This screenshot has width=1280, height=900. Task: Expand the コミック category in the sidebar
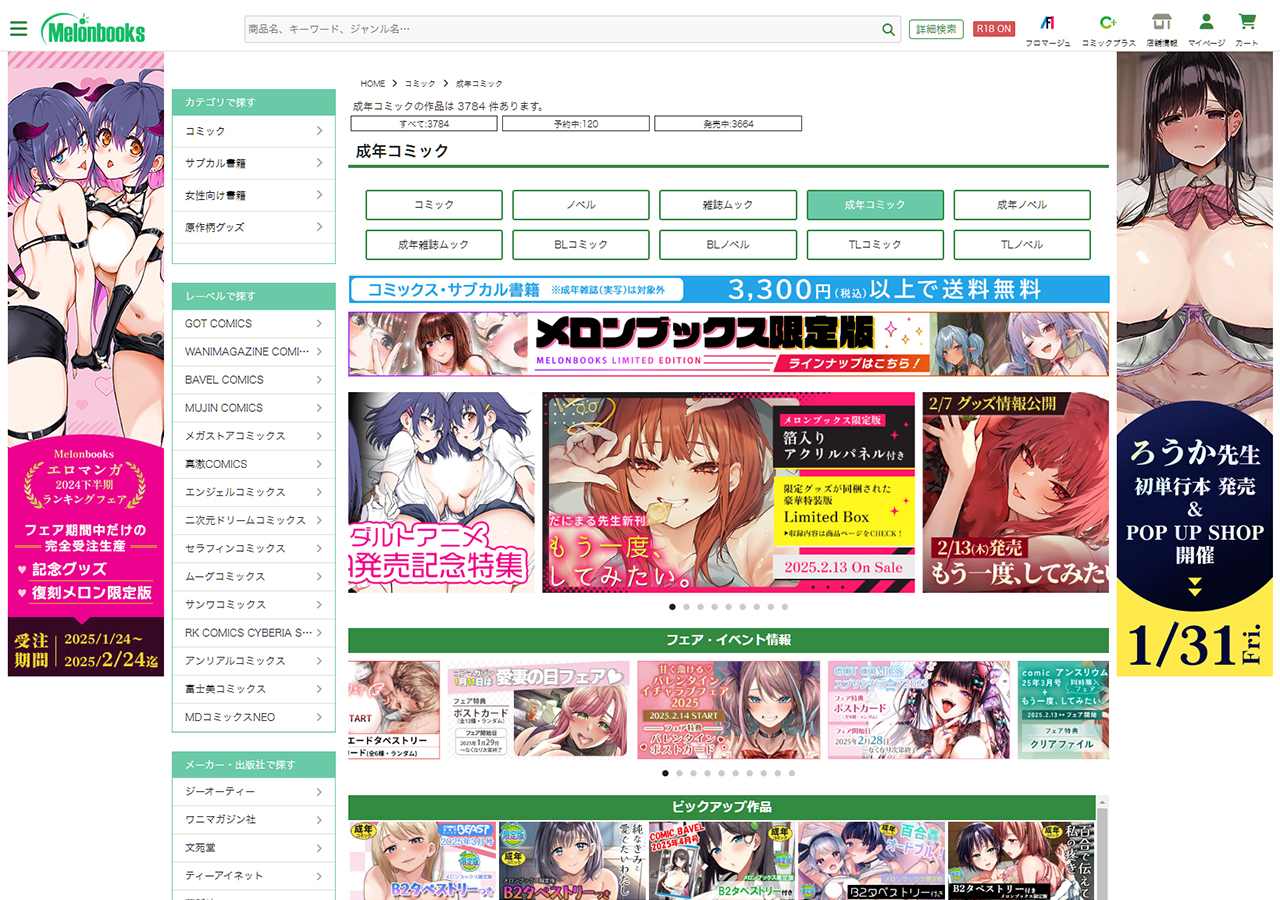click(253, 131)
